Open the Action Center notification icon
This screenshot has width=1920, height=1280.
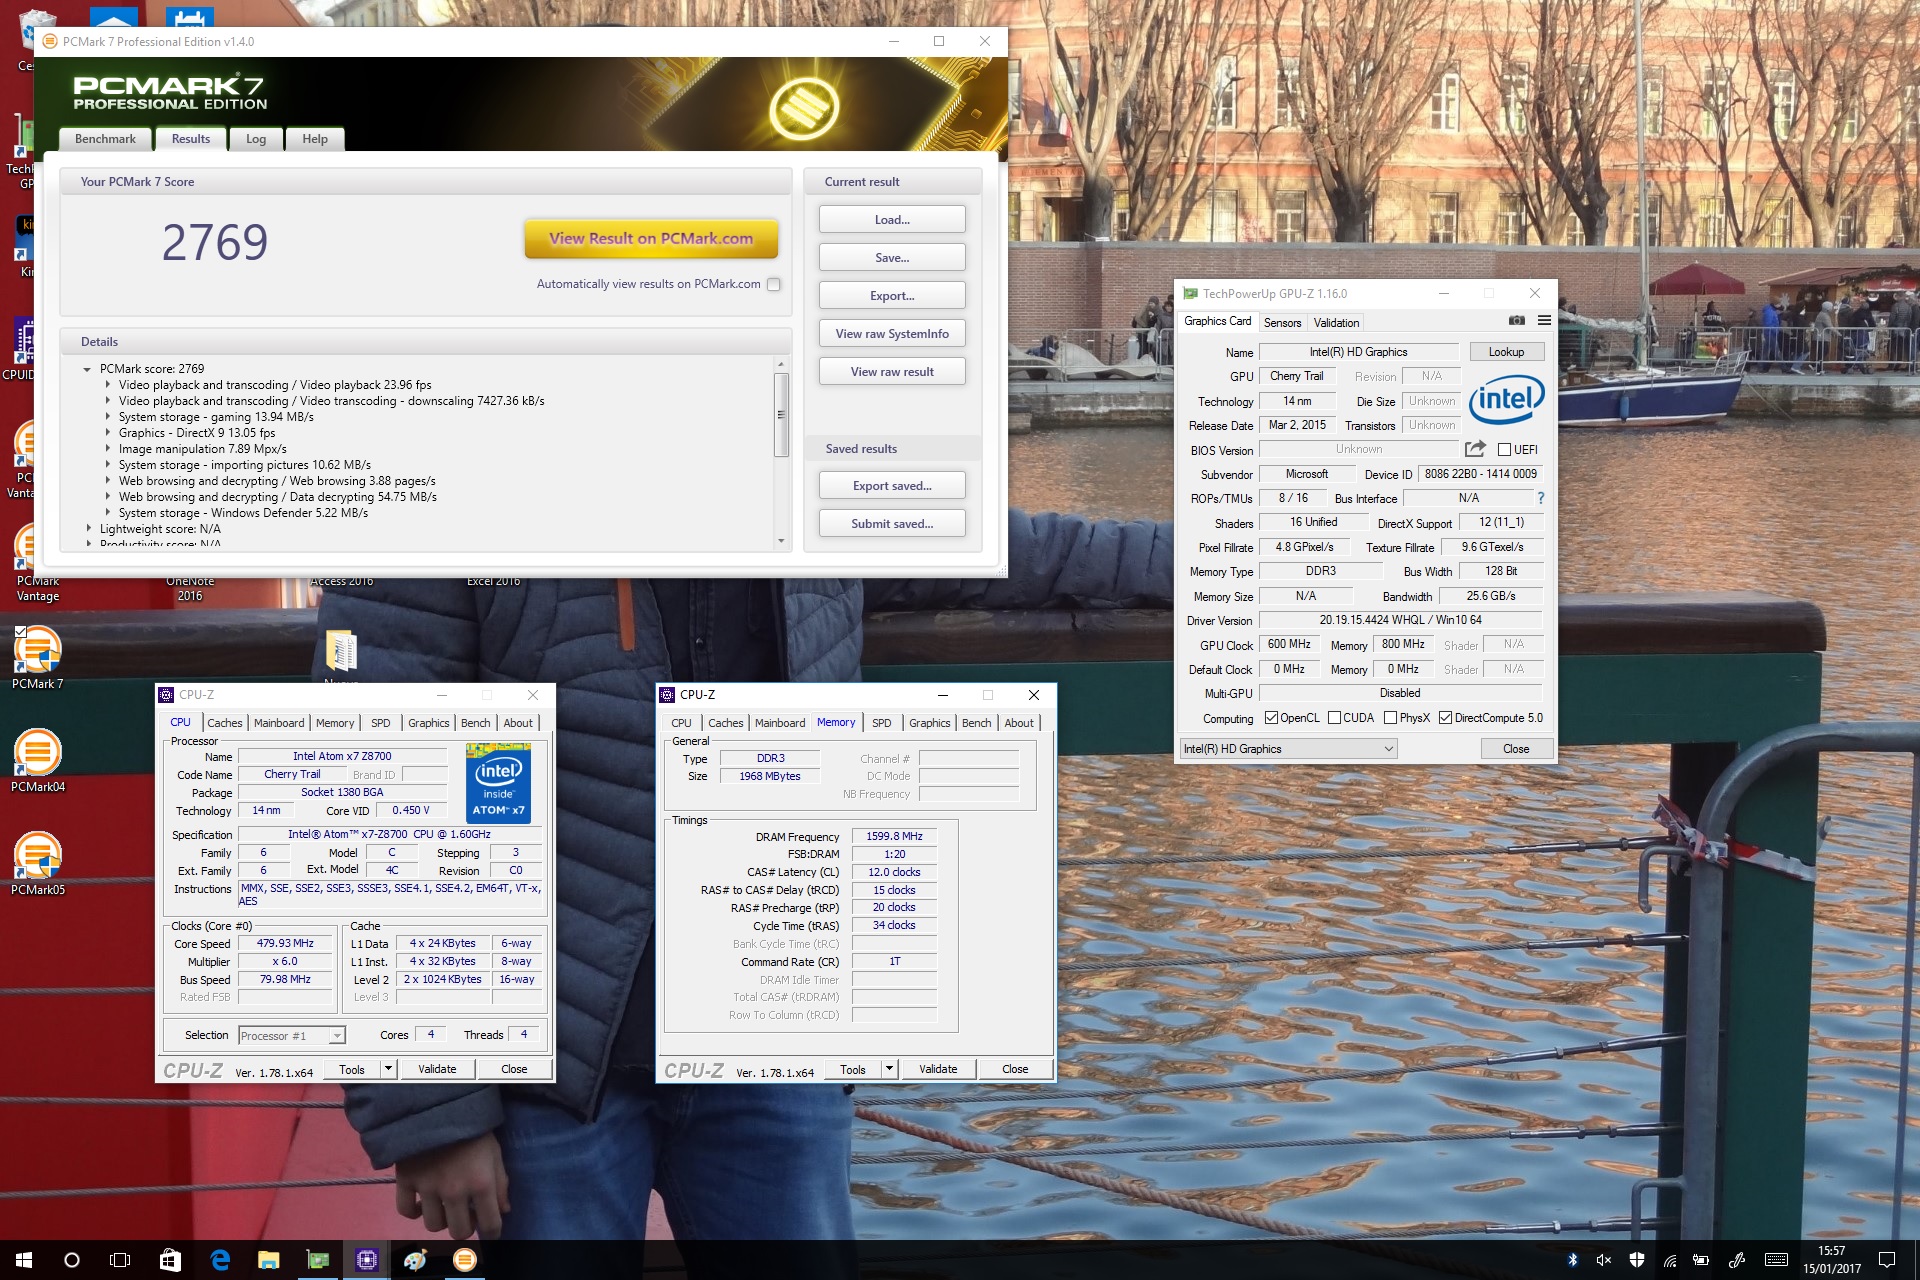pos(1887,1260)
